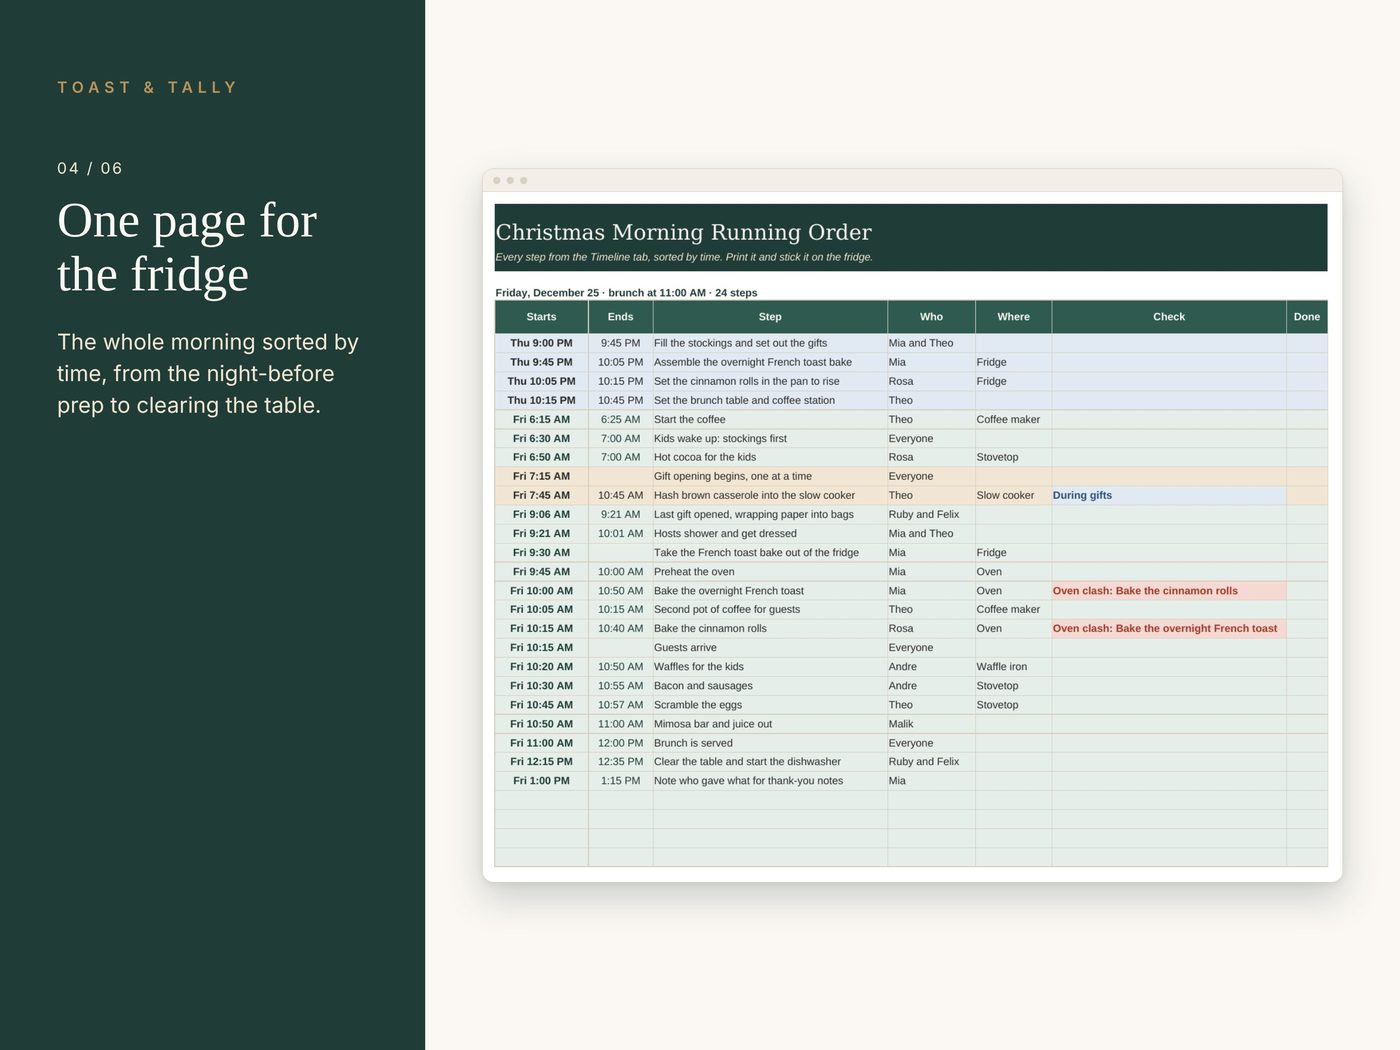Click 'Waffles for the kids' cell

pyautogui.click(x=770, y=667)
